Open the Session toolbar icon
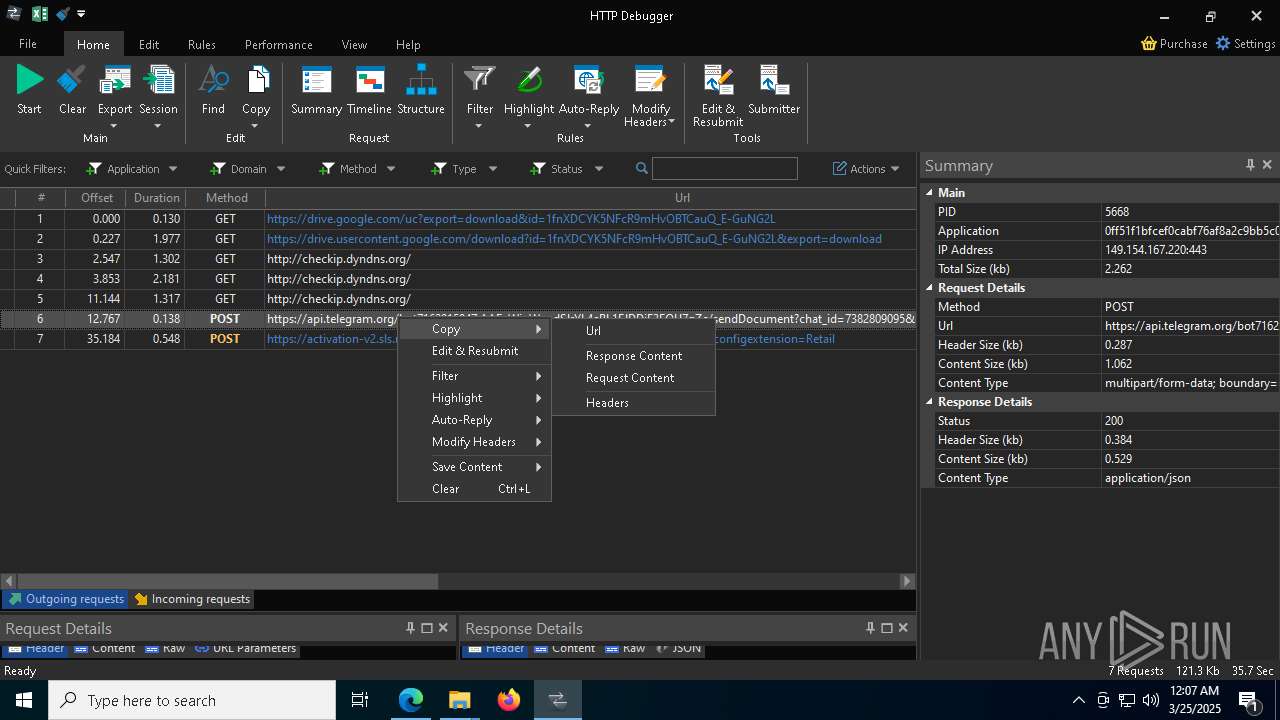Viewport: 1280px width, 720px height. pos(158,80)
